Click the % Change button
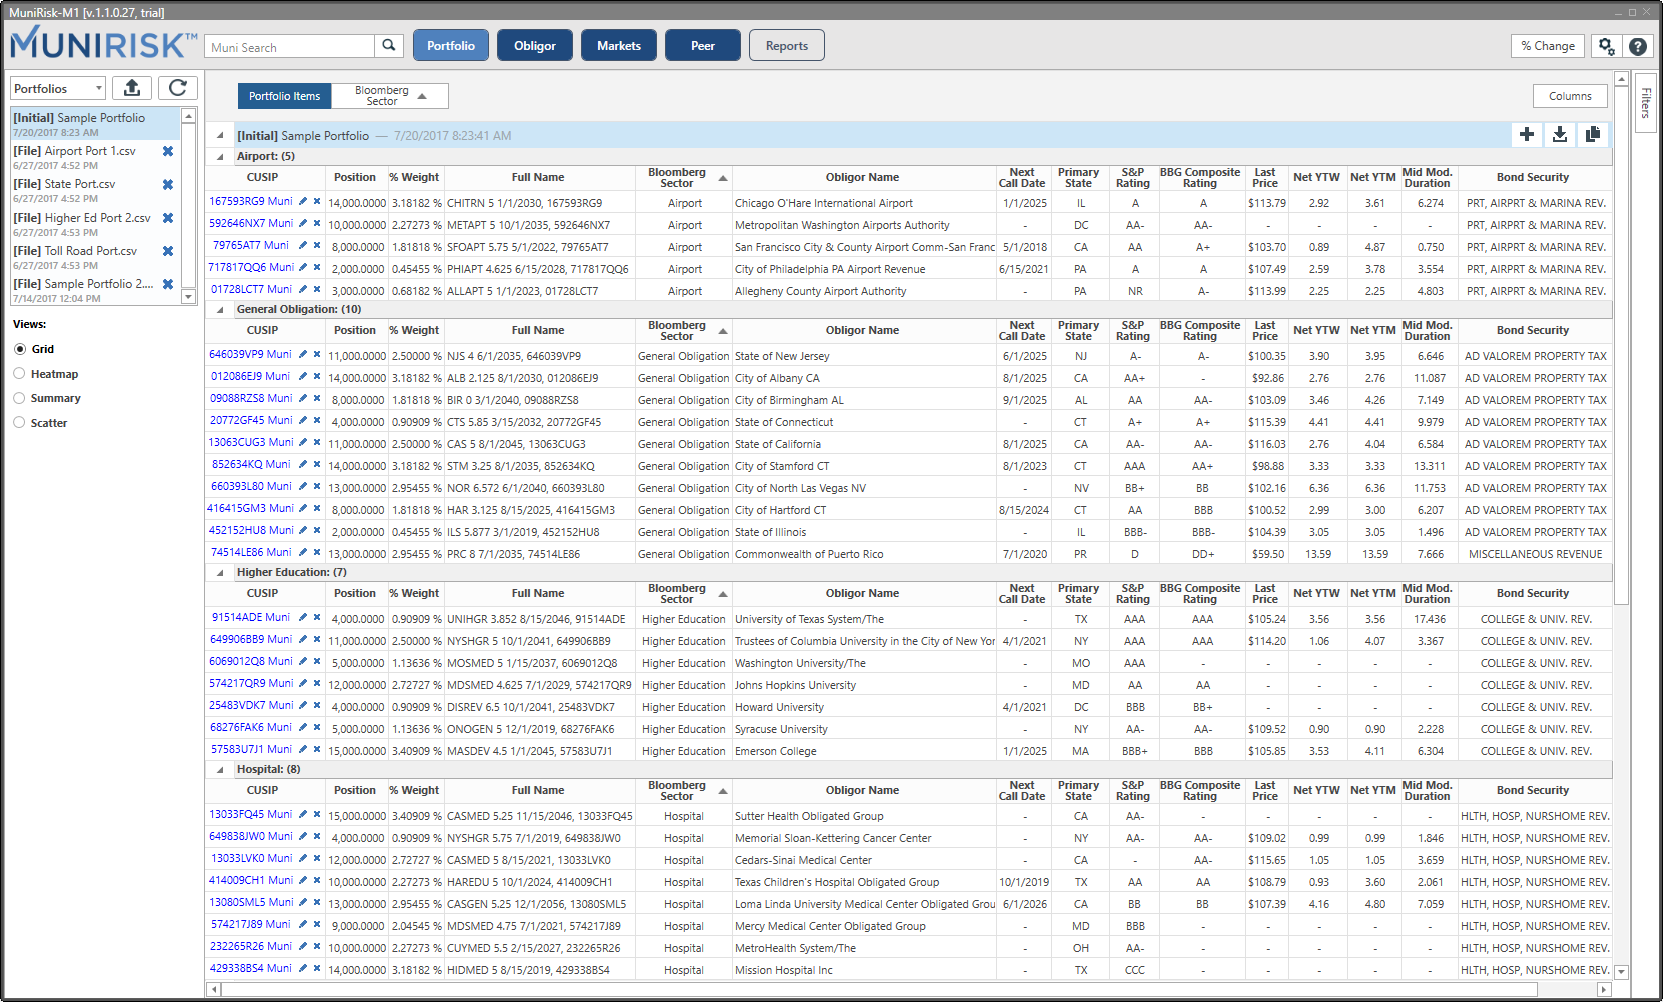The width and height of the screenshot is (1663, 1002). (1548, 46)
